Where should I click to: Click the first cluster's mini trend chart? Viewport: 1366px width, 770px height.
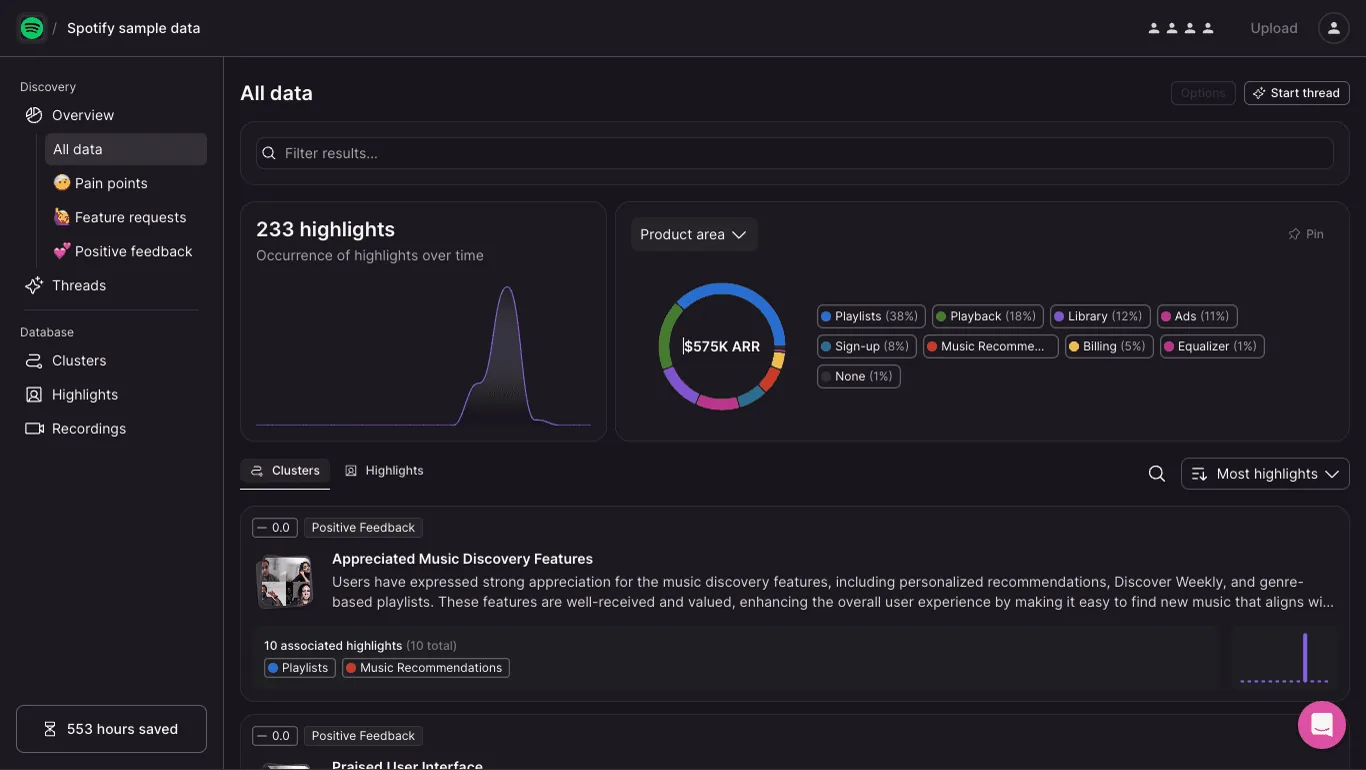click(x=1284, y=658)
